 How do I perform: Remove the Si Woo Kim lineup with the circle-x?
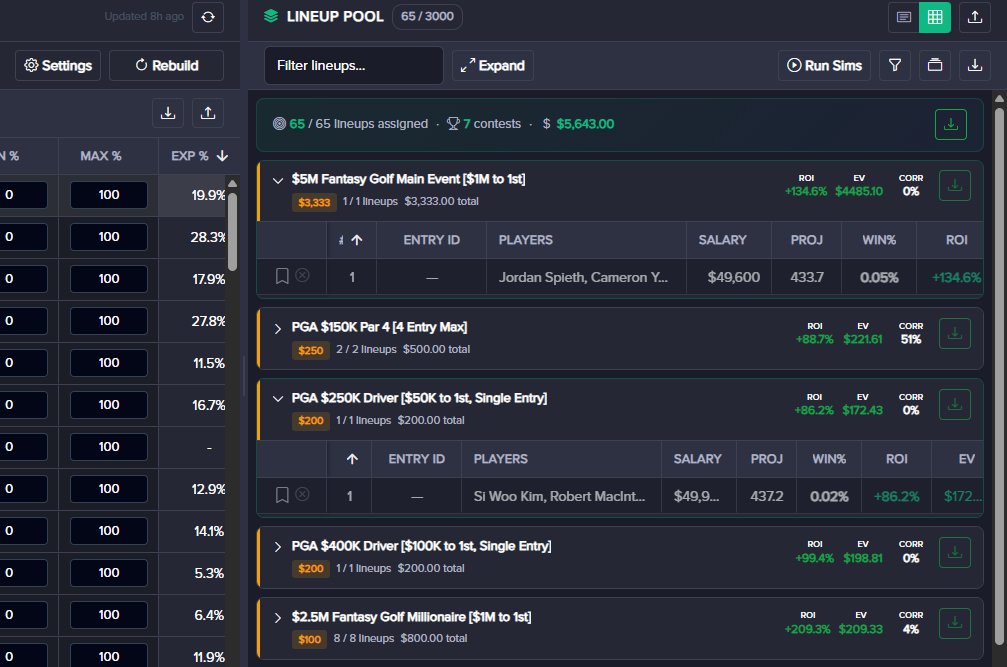[x=302, y=494]
